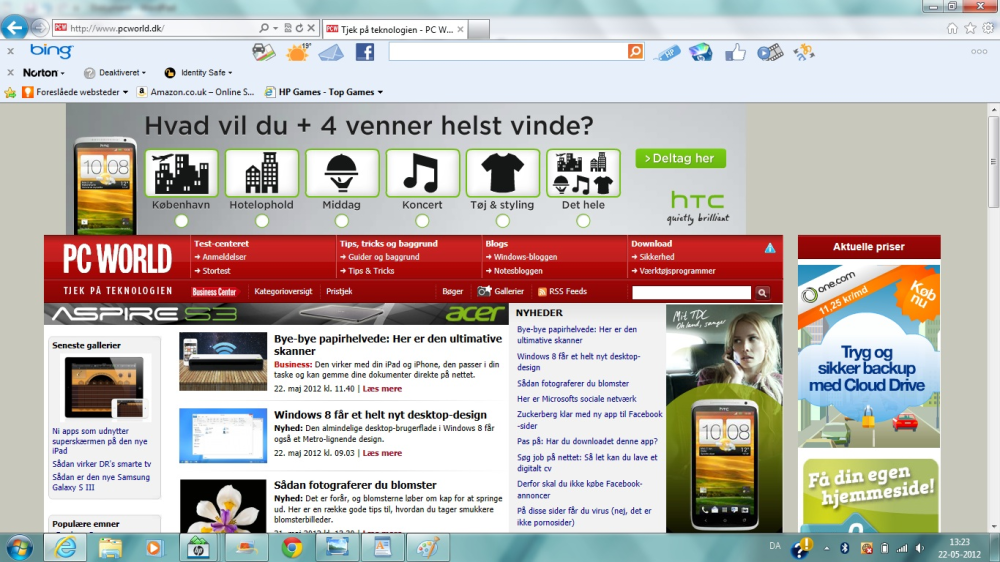Expand the HP Games - Top Games dropdown

[x=324, y=92]
